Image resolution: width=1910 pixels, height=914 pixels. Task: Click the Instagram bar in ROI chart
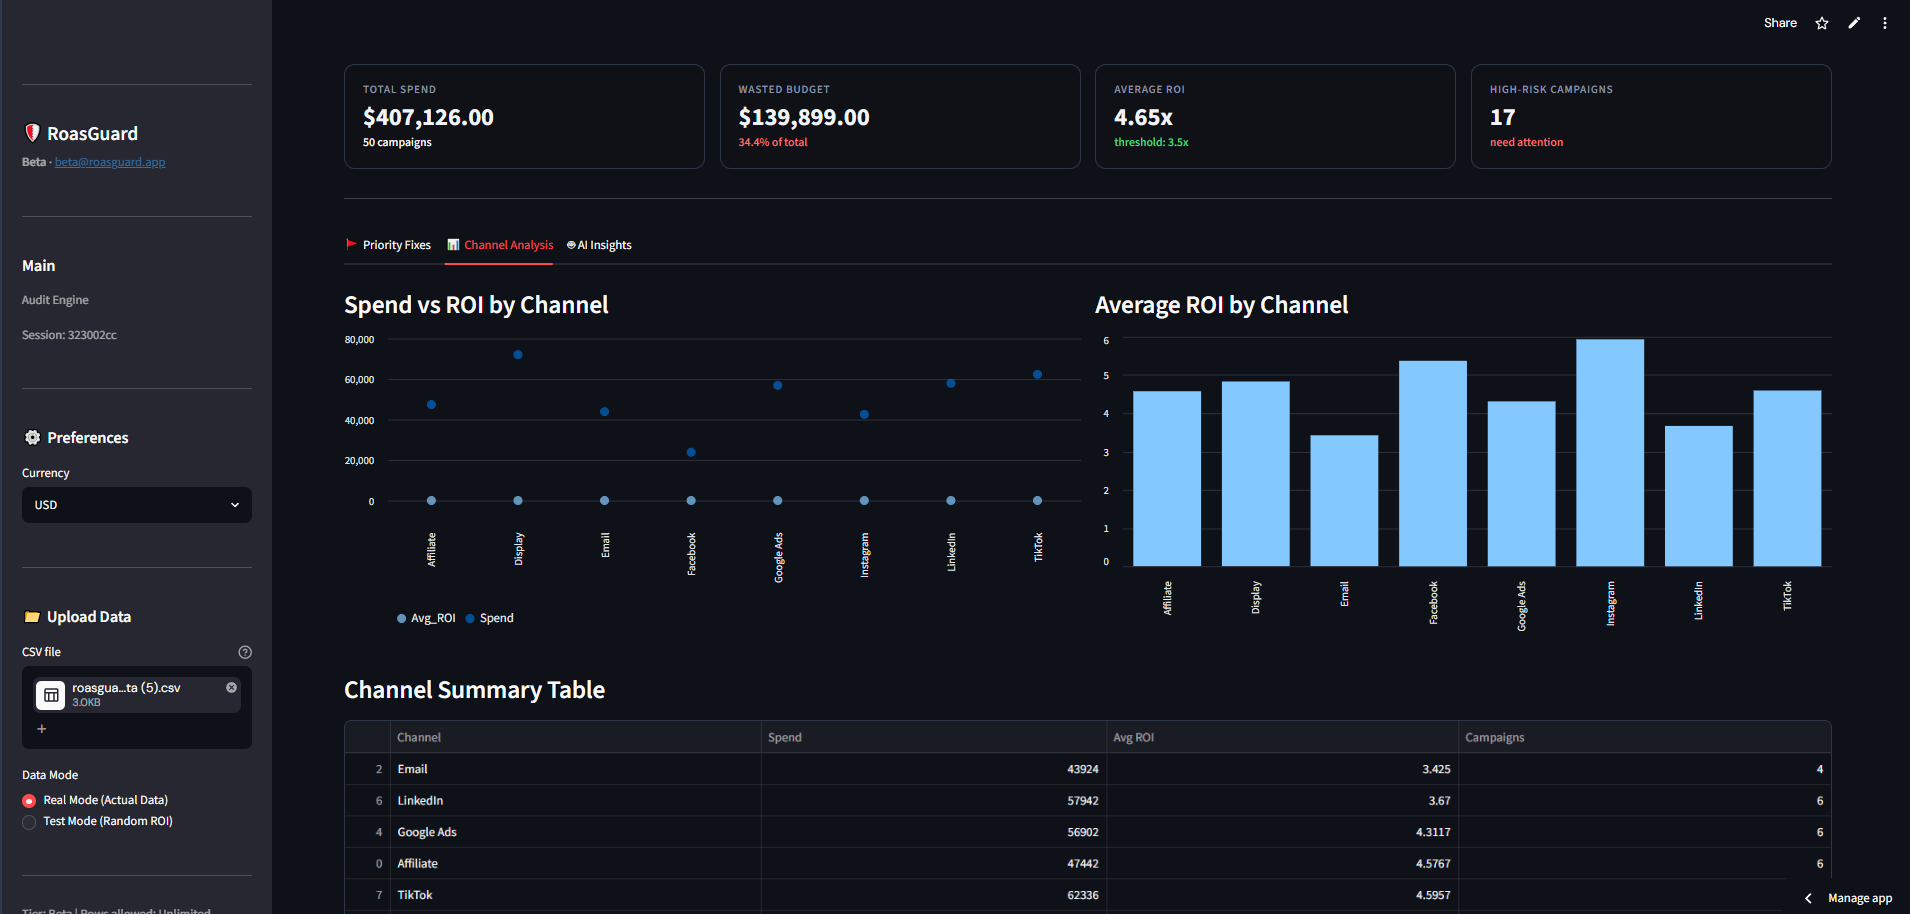tap(1610, 453)
